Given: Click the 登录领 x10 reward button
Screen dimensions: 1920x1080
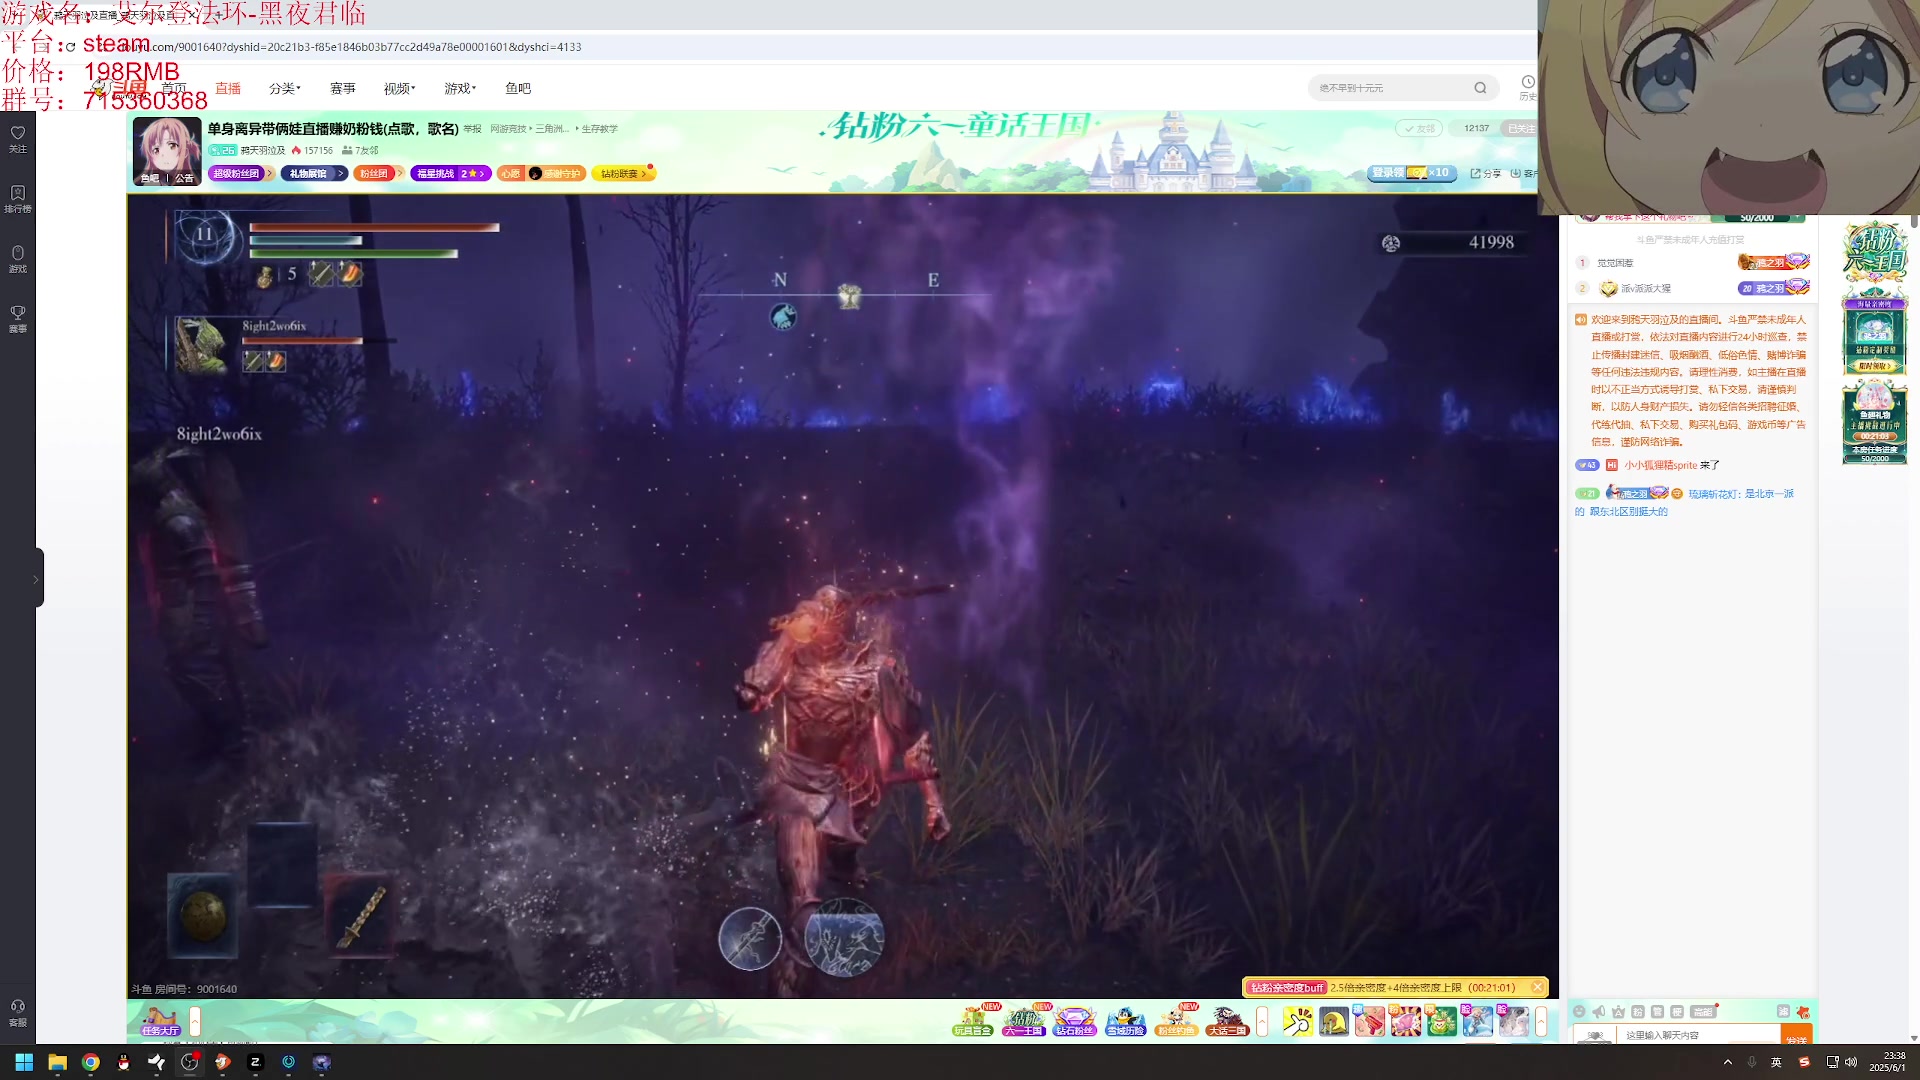Looking at the screenshot, I should (x=1412, y=173).
